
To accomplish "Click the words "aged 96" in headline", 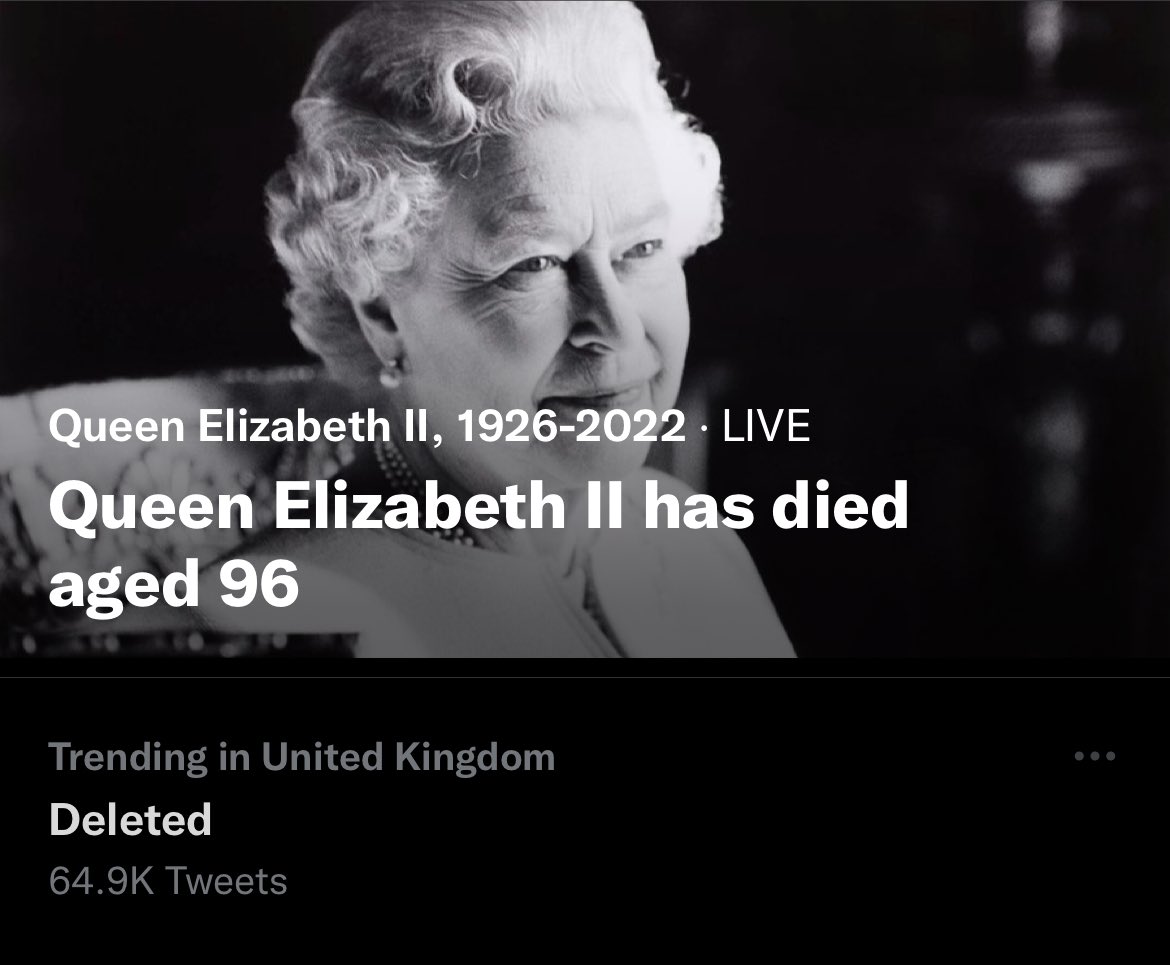I will coord(173,585).
